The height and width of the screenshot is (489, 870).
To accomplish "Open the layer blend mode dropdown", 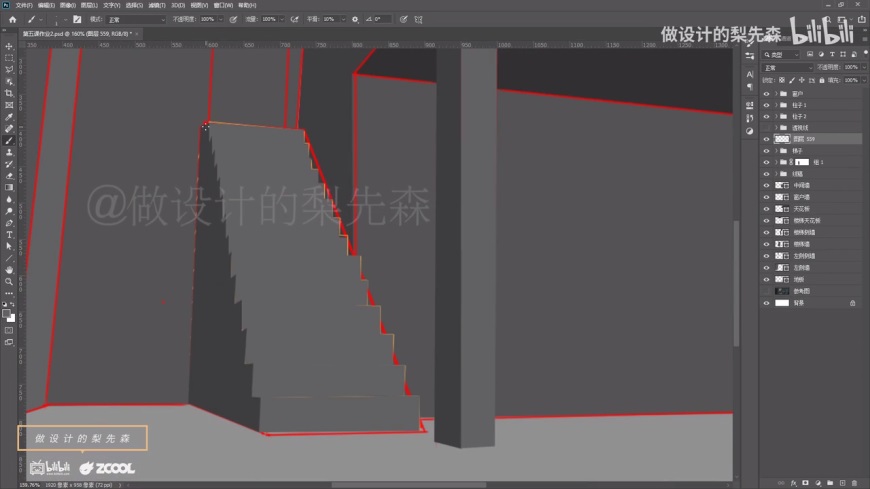I will click(788, 68).
